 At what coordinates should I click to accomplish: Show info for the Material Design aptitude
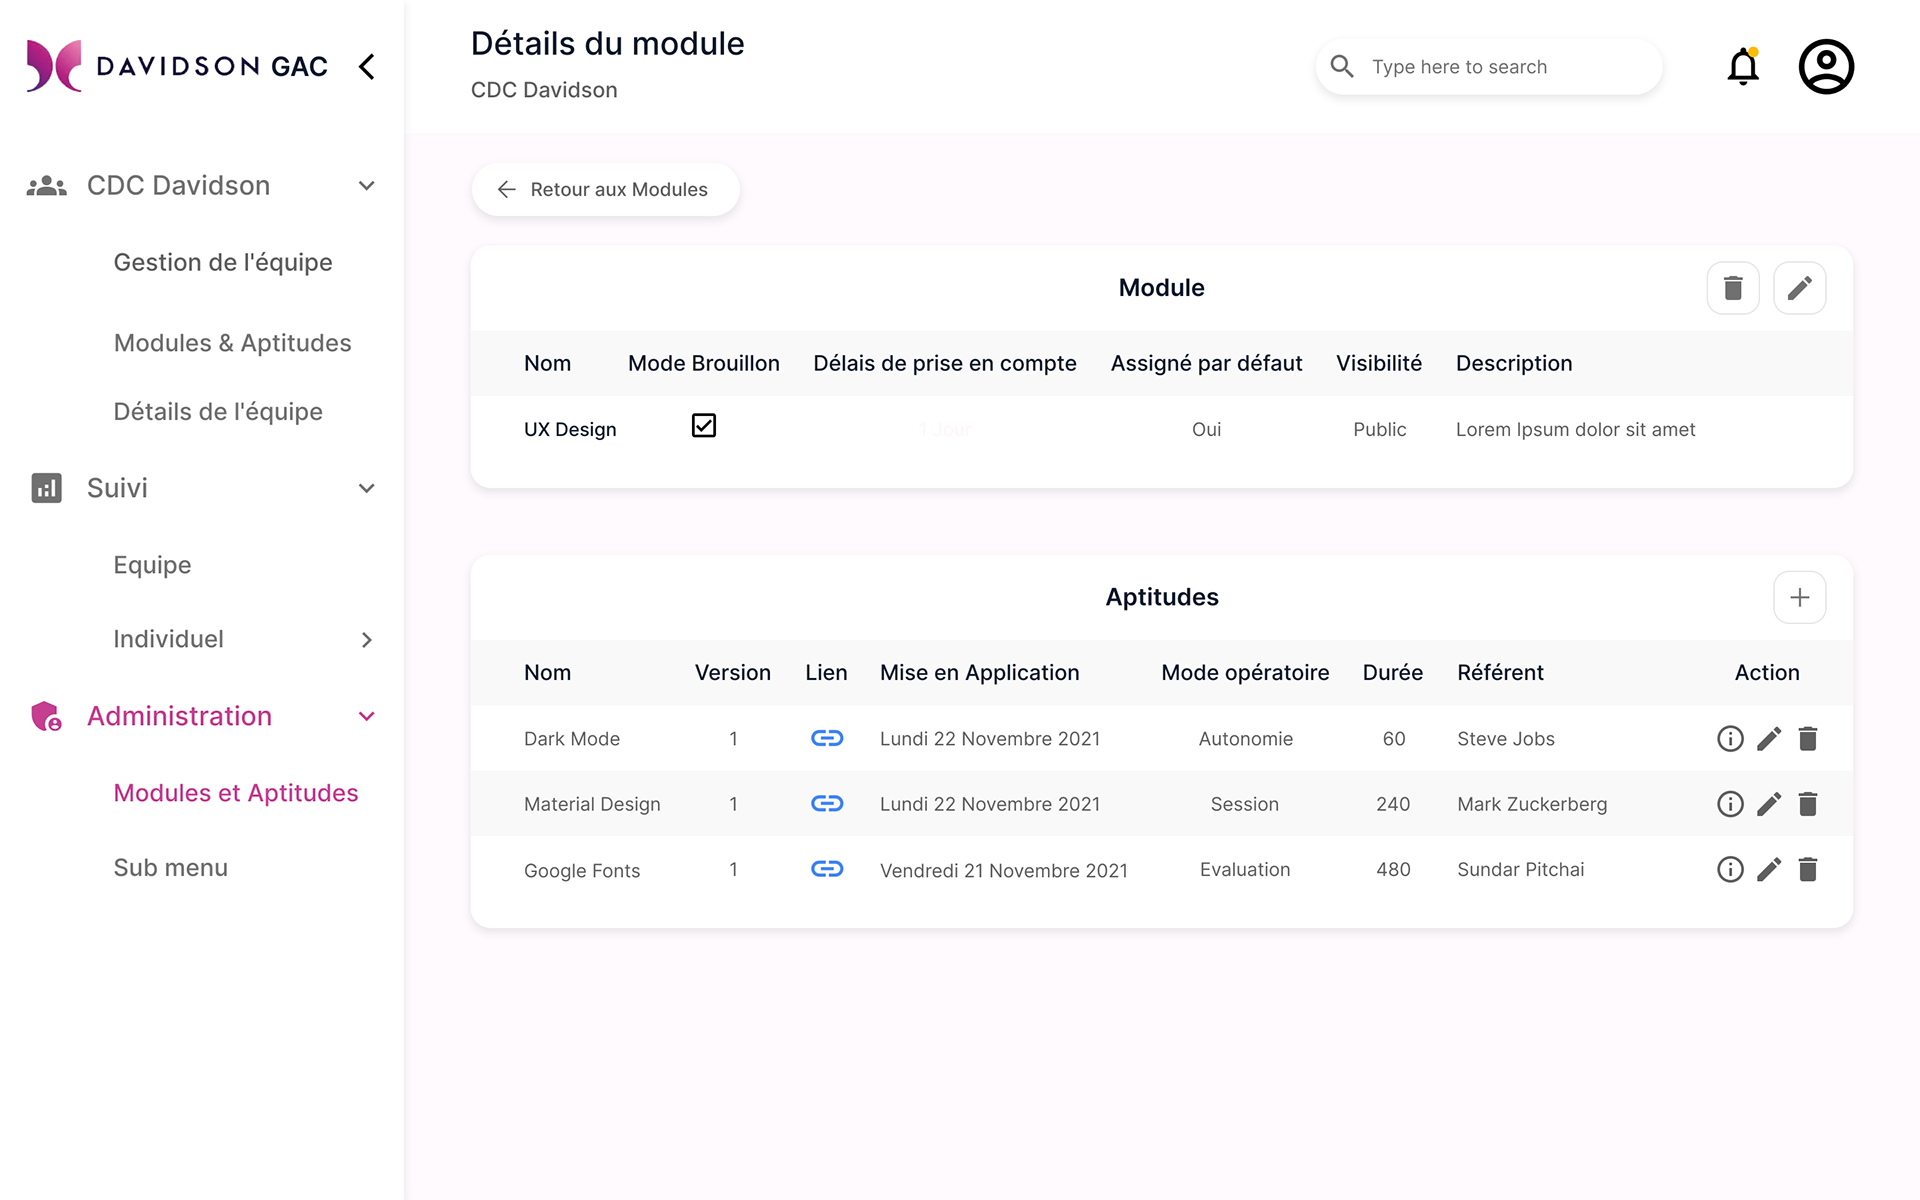pyautogui.click(x=1729, y=804)
